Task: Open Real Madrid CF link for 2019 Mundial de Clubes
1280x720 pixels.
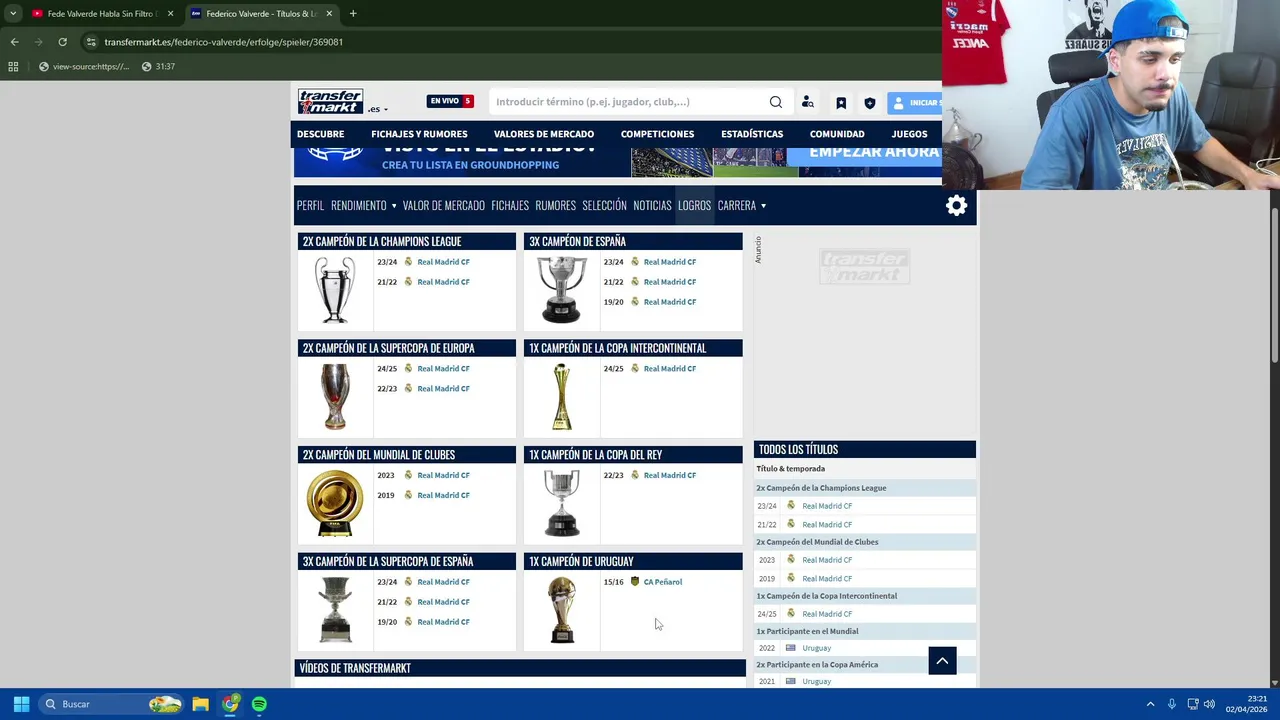Action: [444, 495]
